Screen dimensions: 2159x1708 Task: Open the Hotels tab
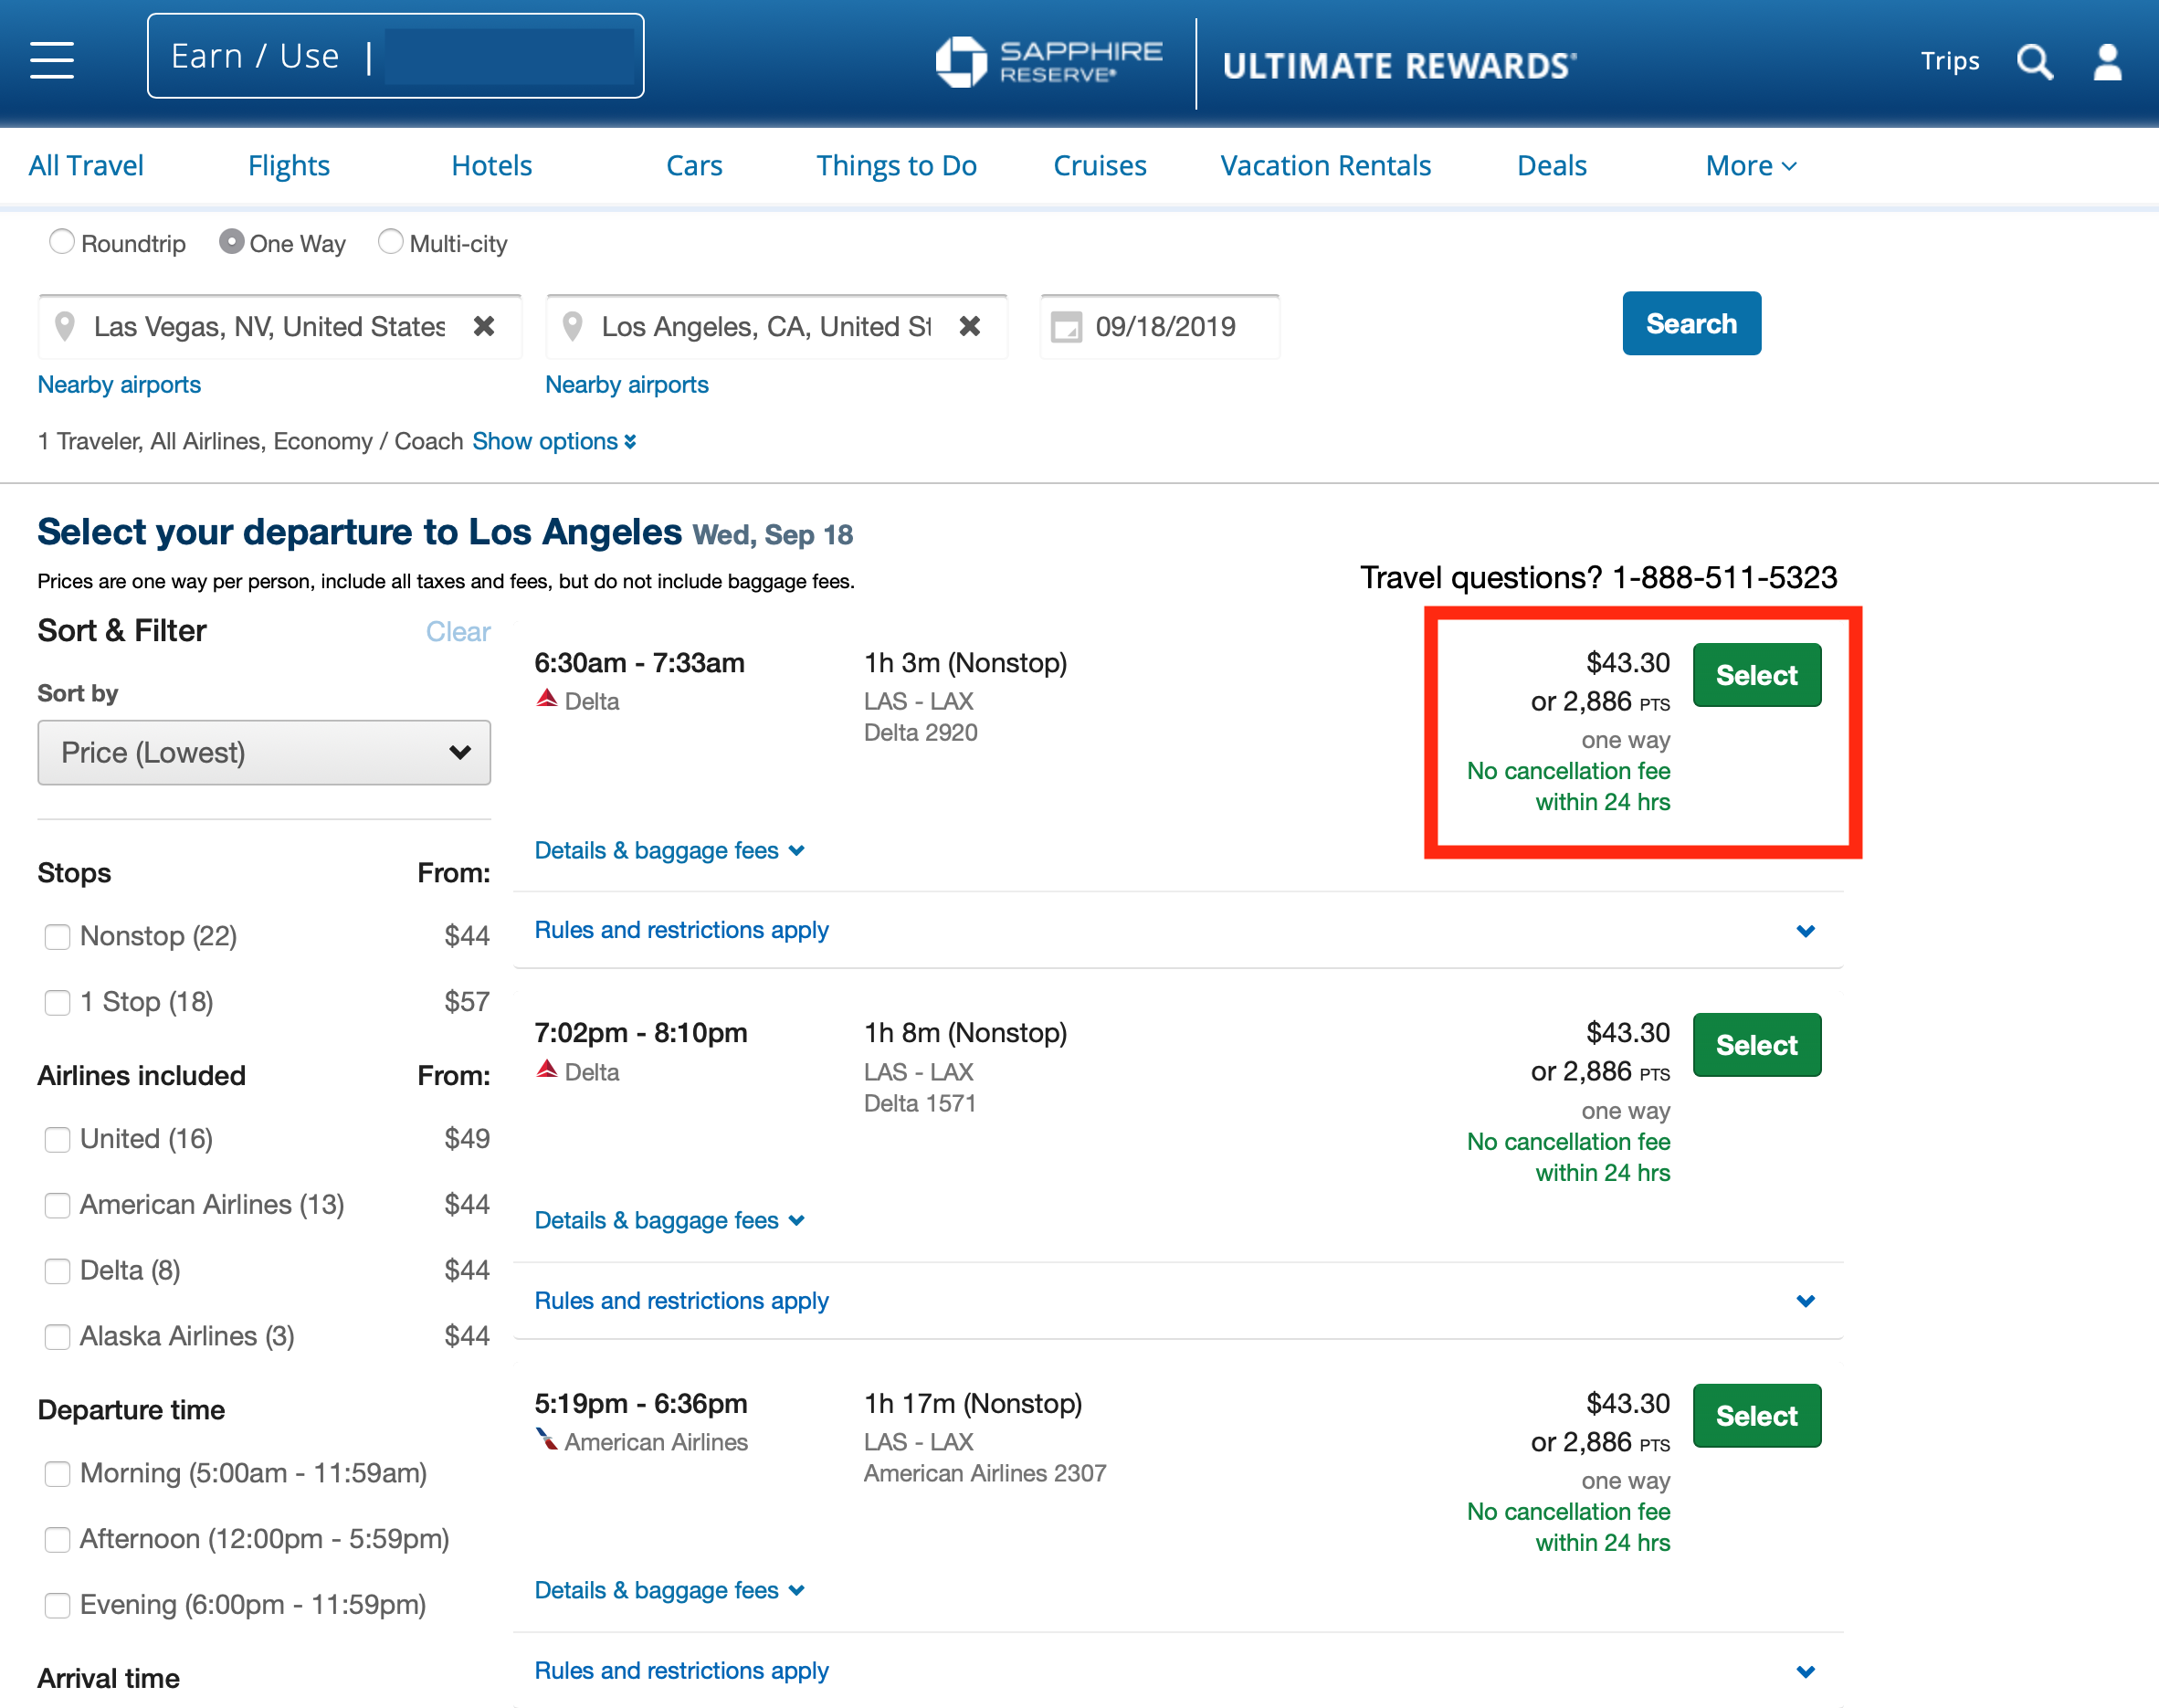[x=491, y=166]
